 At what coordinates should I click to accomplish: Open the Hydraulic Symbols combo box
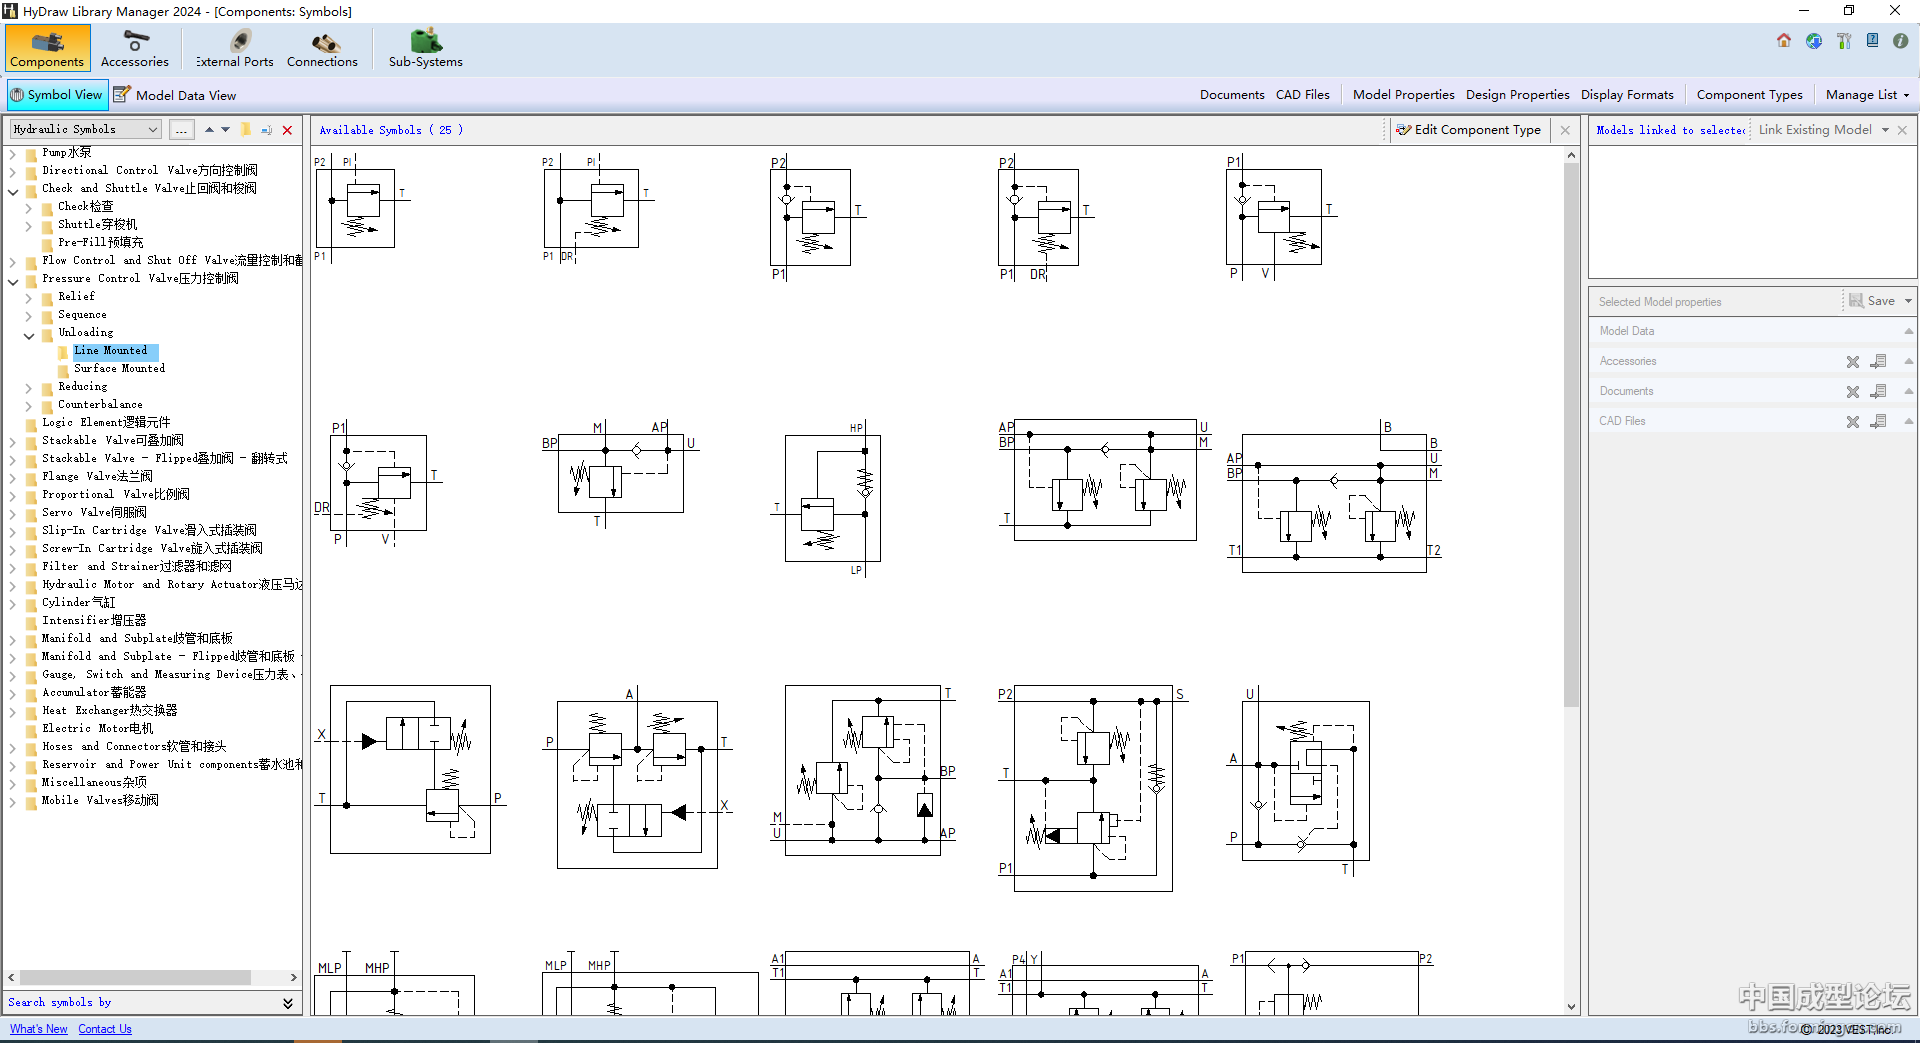click(x=85, y=129)
